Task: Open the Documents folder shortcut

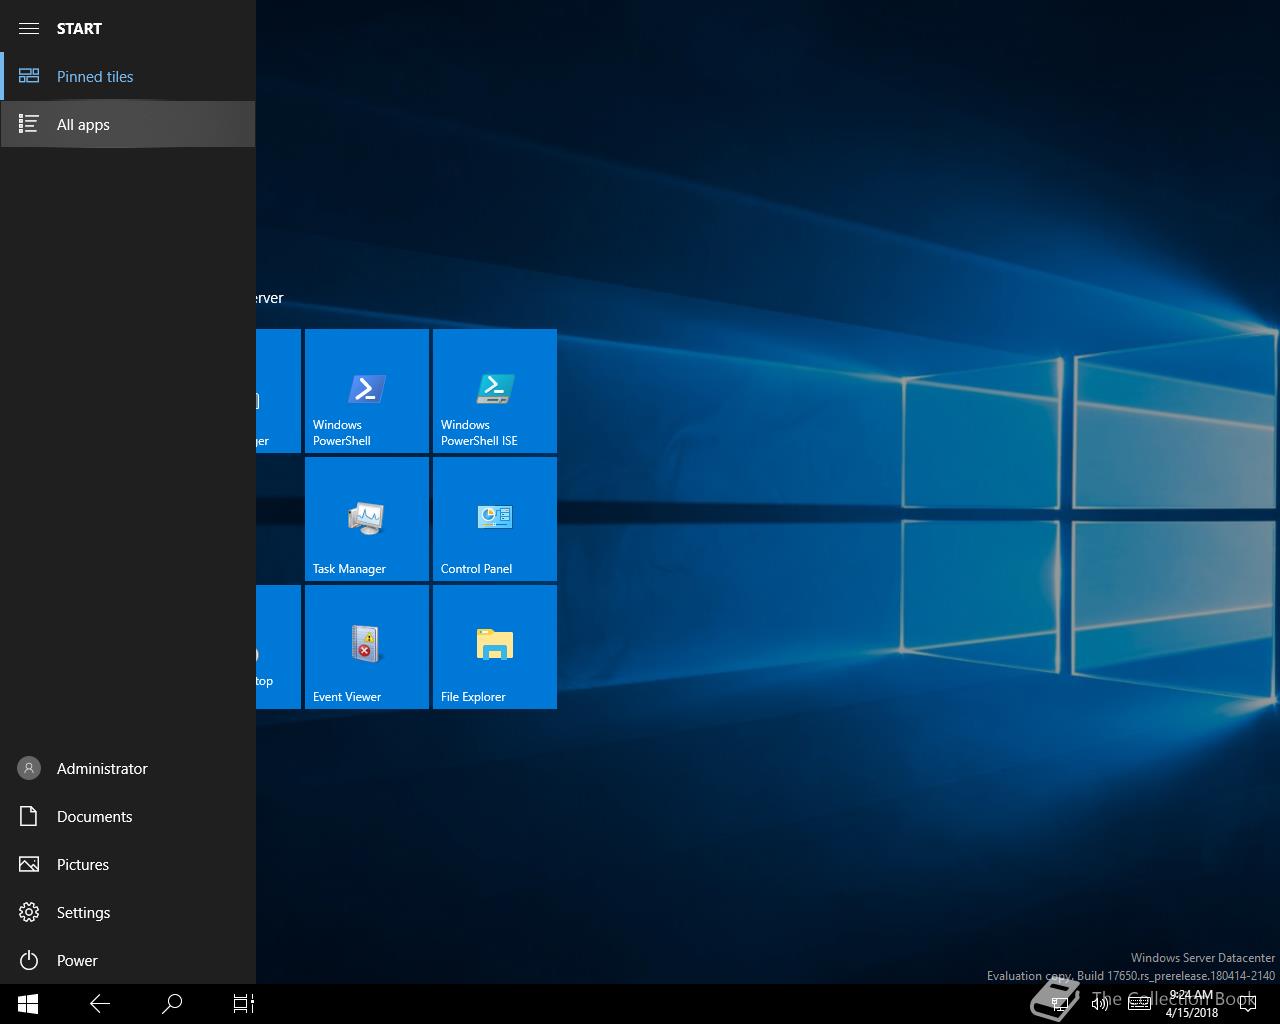Action: [x=128, y=816]
